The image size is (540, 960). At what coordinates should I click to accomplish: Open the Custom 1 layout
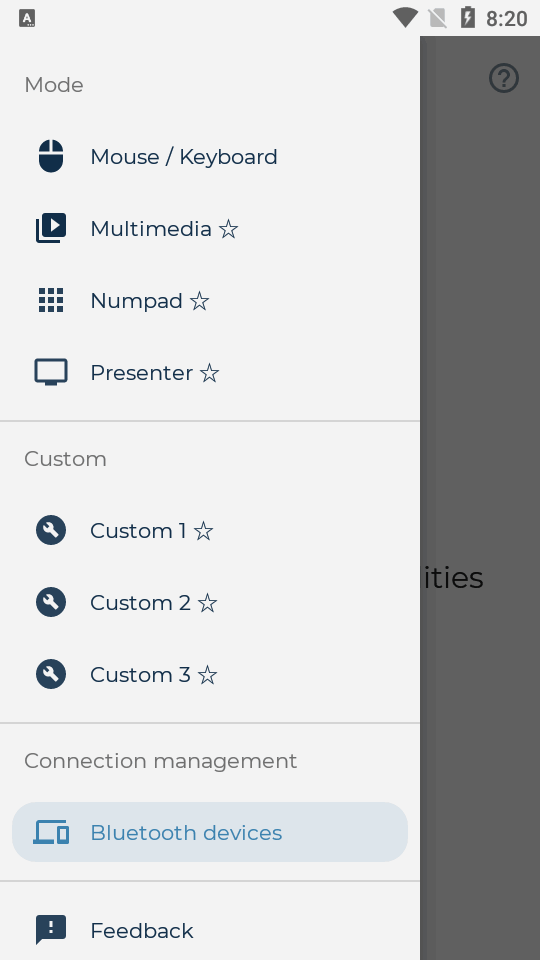210,530
